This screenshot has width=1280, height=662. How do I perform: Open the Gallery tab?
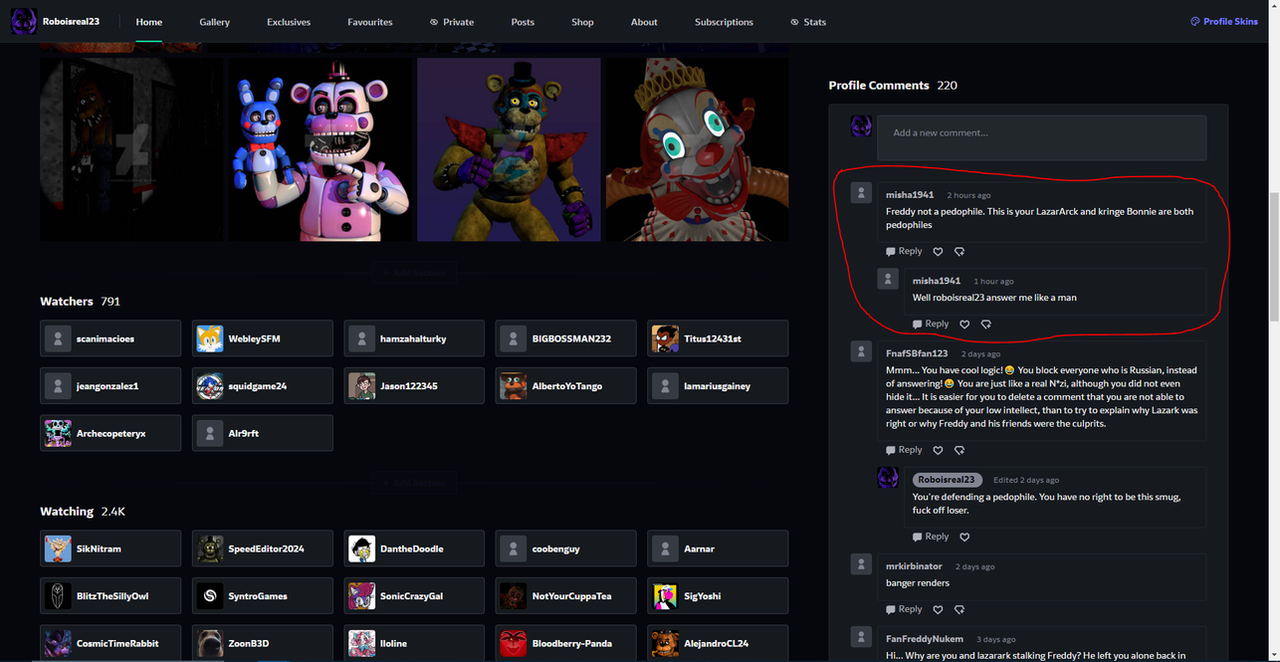(214, 22)
